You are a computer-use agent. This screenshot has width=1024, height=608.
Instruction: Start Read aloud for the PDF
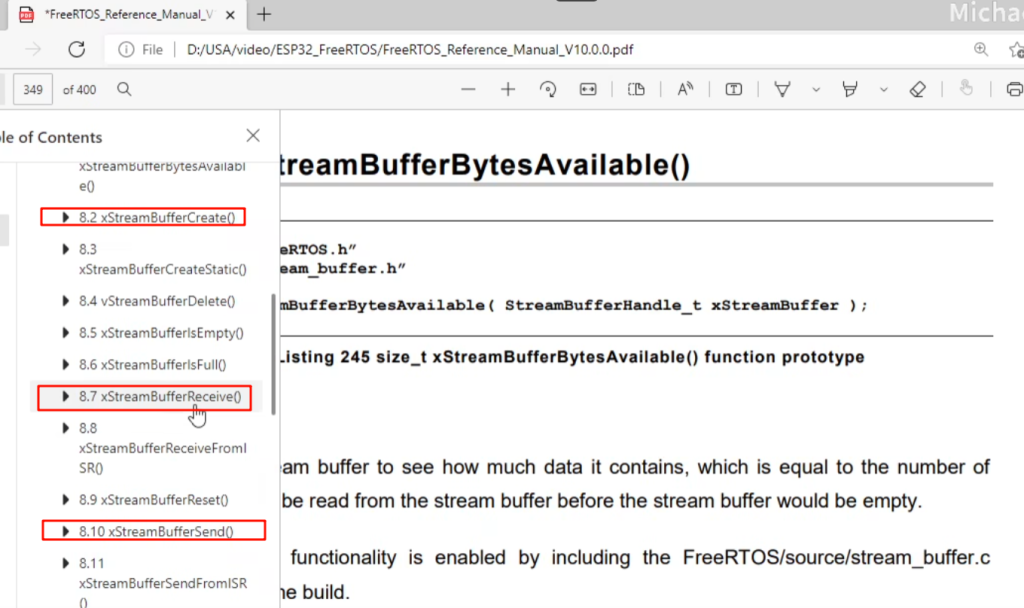coord(685,89)
